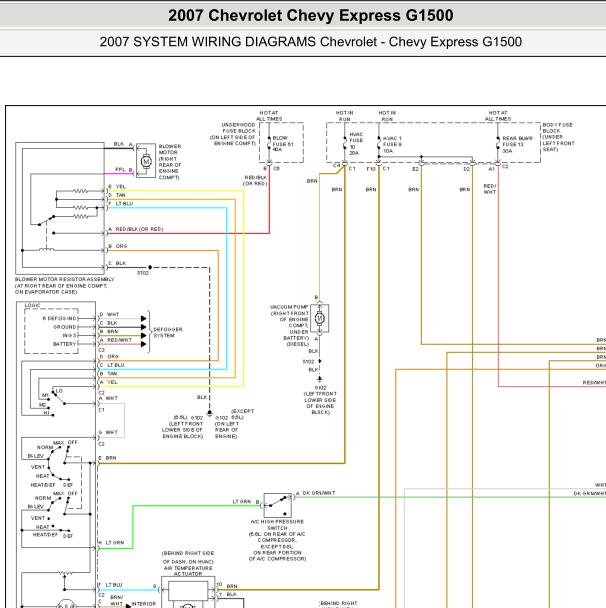The image size is (606, 608).
Task: Click the blower resistor relay coil symbol
Action: tap(47, 249)
